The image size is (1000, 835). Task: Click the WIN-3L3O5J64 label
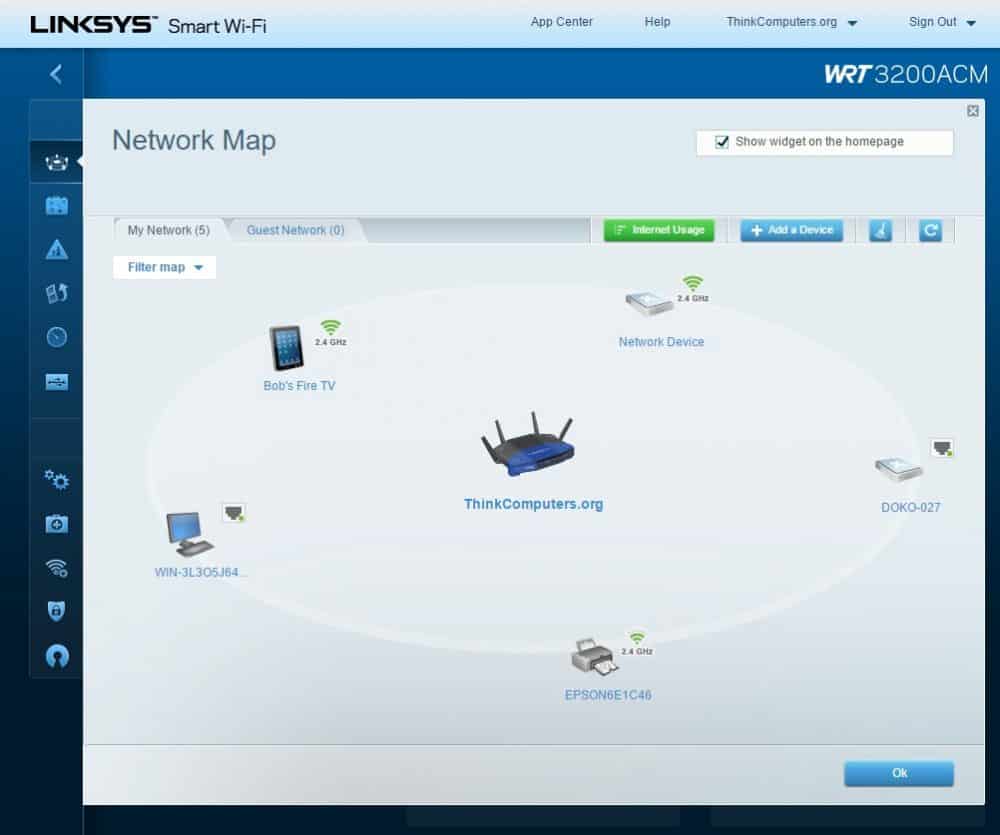pos(200,572)
